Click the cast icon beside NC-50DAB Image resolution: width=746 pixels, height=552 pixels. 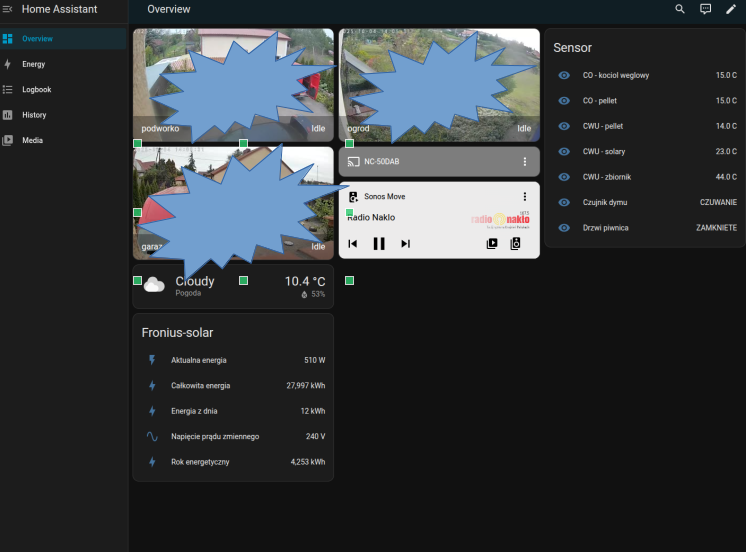353,162
